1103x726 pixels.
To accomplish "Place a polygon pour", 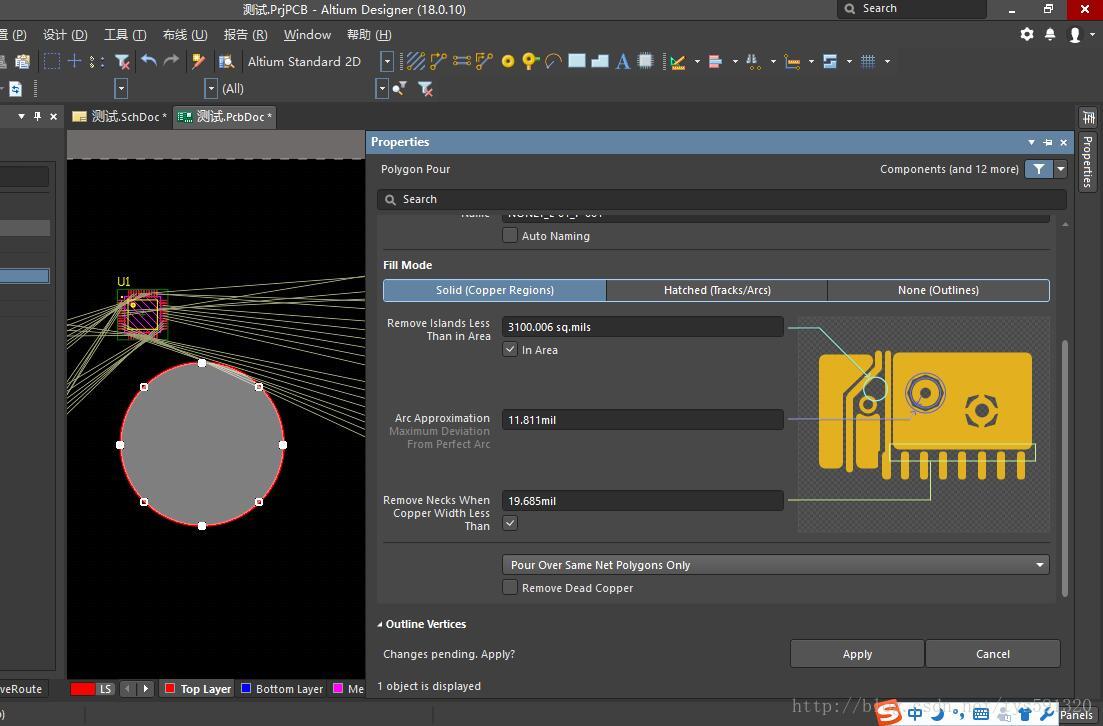I will (x=600, y=61).
